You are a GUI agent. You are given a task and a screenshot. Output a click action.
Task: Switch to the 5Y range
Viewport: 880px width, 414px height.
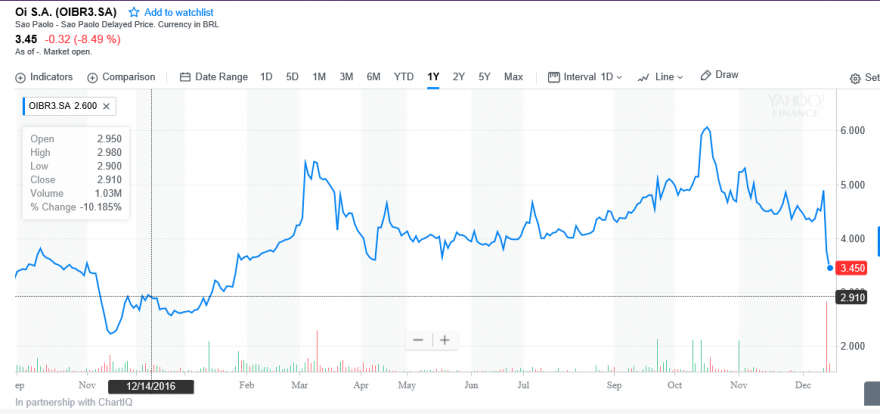[x=484, y=77]
